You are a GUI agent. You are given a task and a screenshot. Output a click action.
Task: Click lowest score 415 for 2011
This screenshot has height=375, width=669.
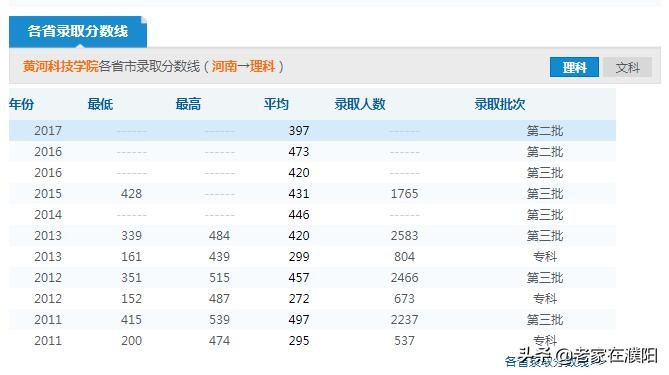coord(131,320)
